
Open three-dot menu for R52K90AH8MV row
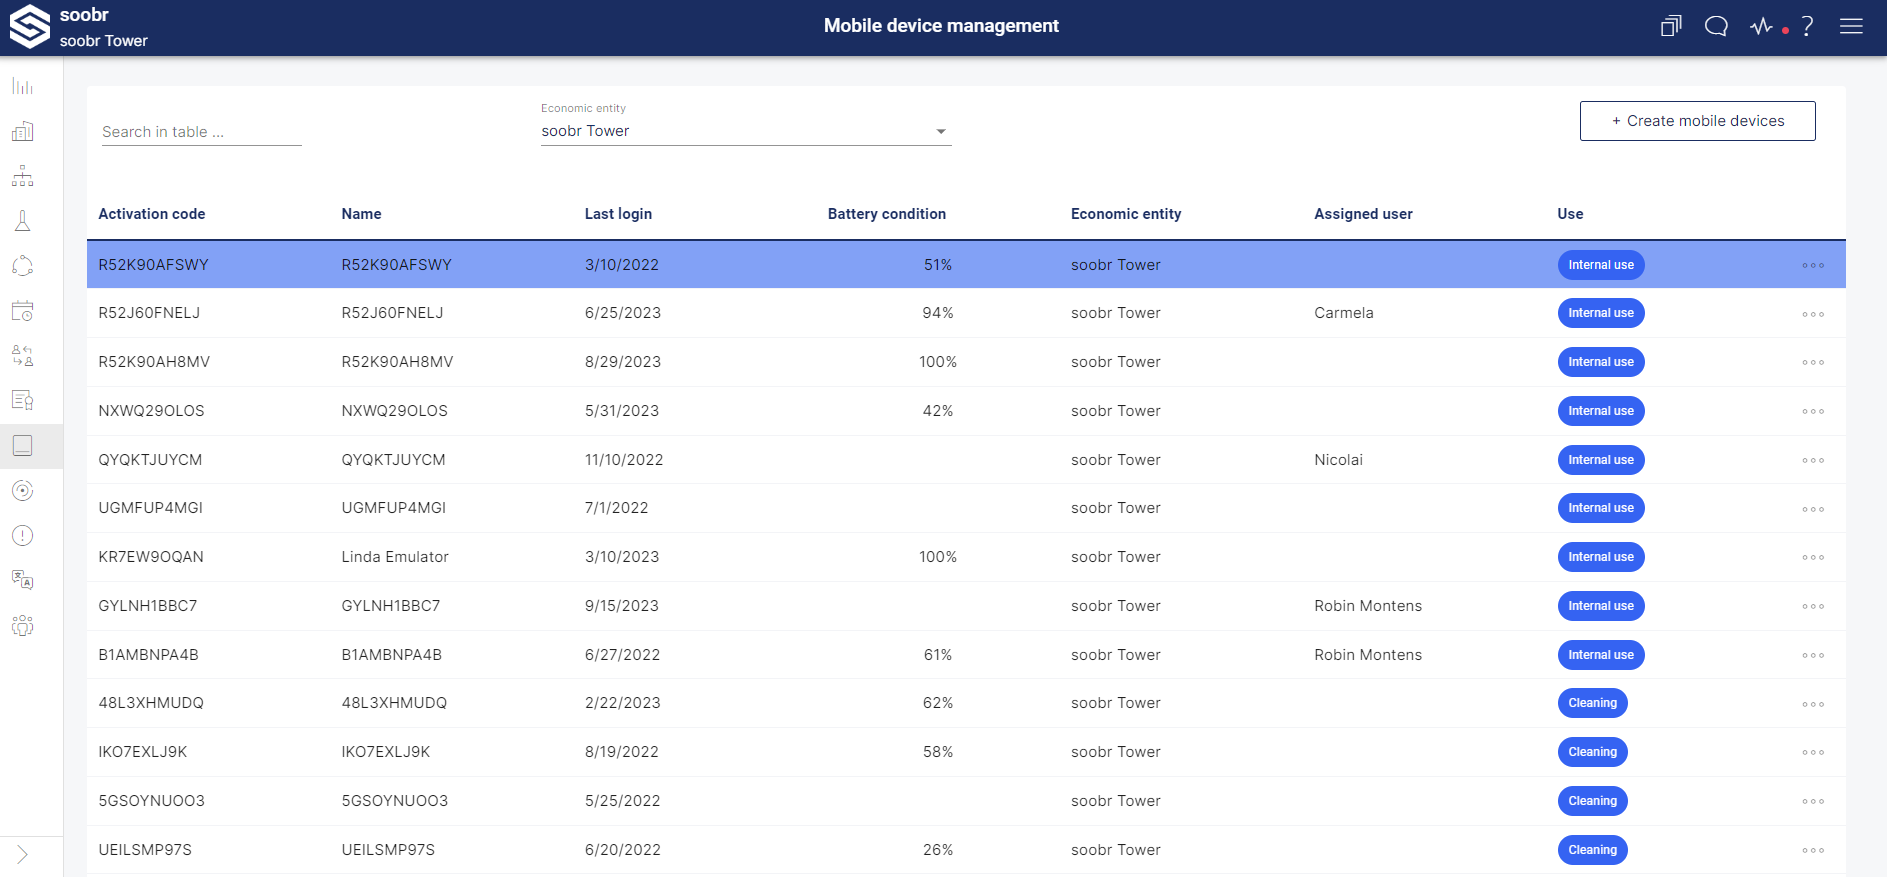click(1813, 362)
